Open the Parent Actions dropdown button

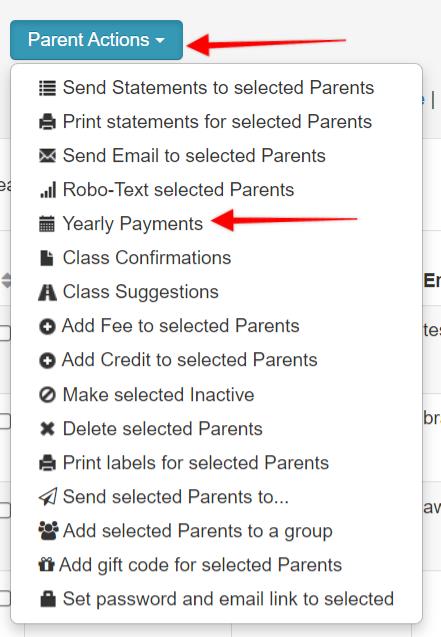coord(96,40)
